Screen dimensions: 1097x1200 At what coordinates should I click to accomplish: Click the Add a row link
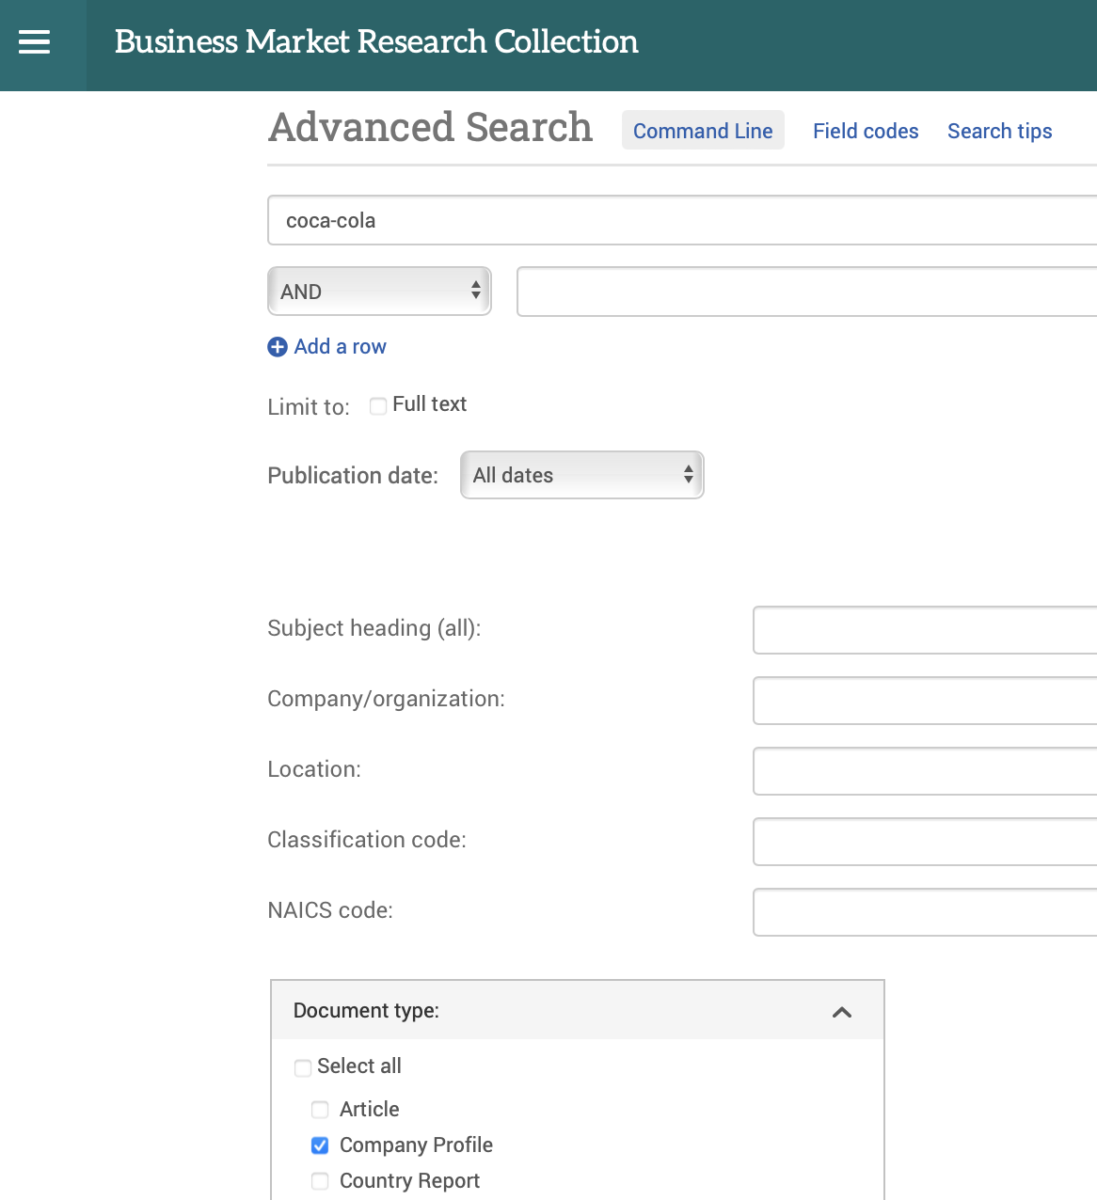pyautogui.click(x=340, y=347)
